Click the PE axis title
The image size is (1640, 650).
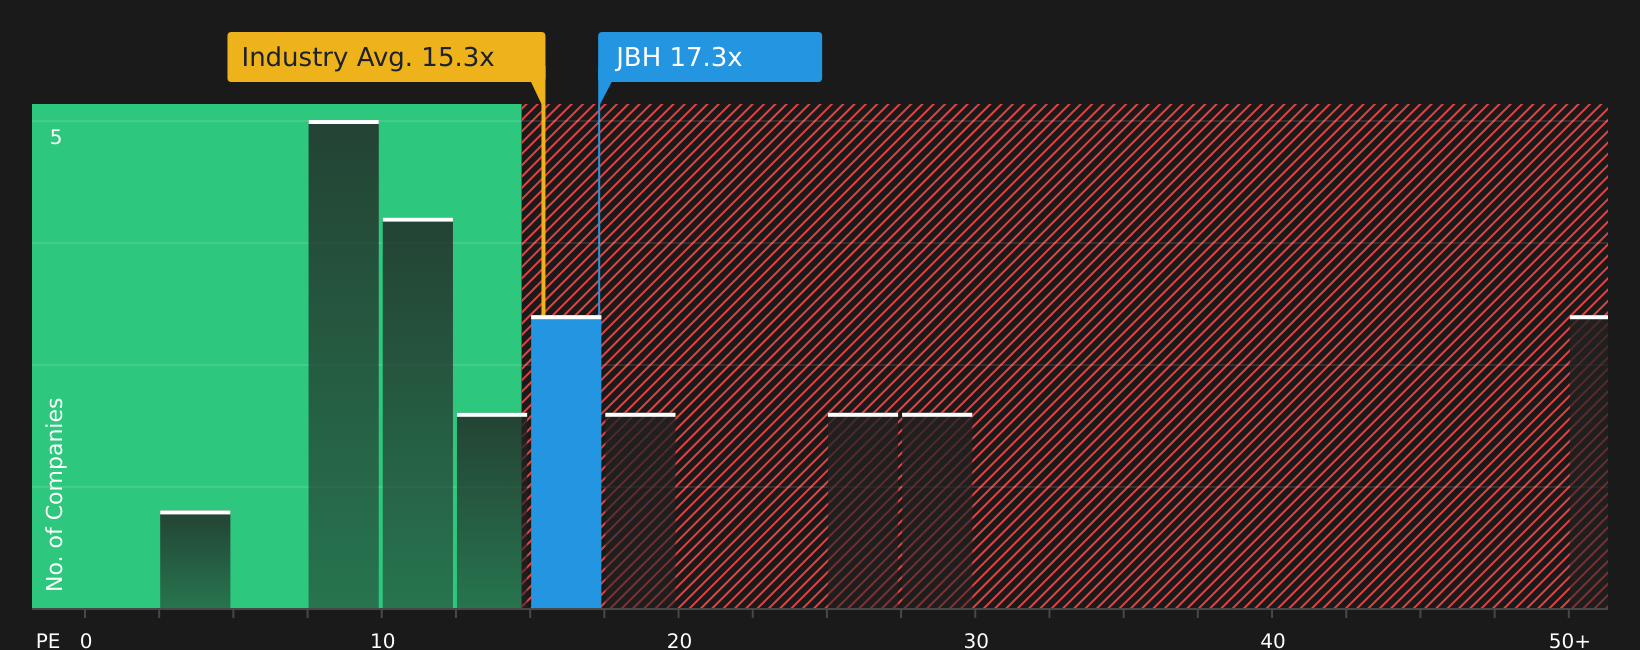click(48, 641)
